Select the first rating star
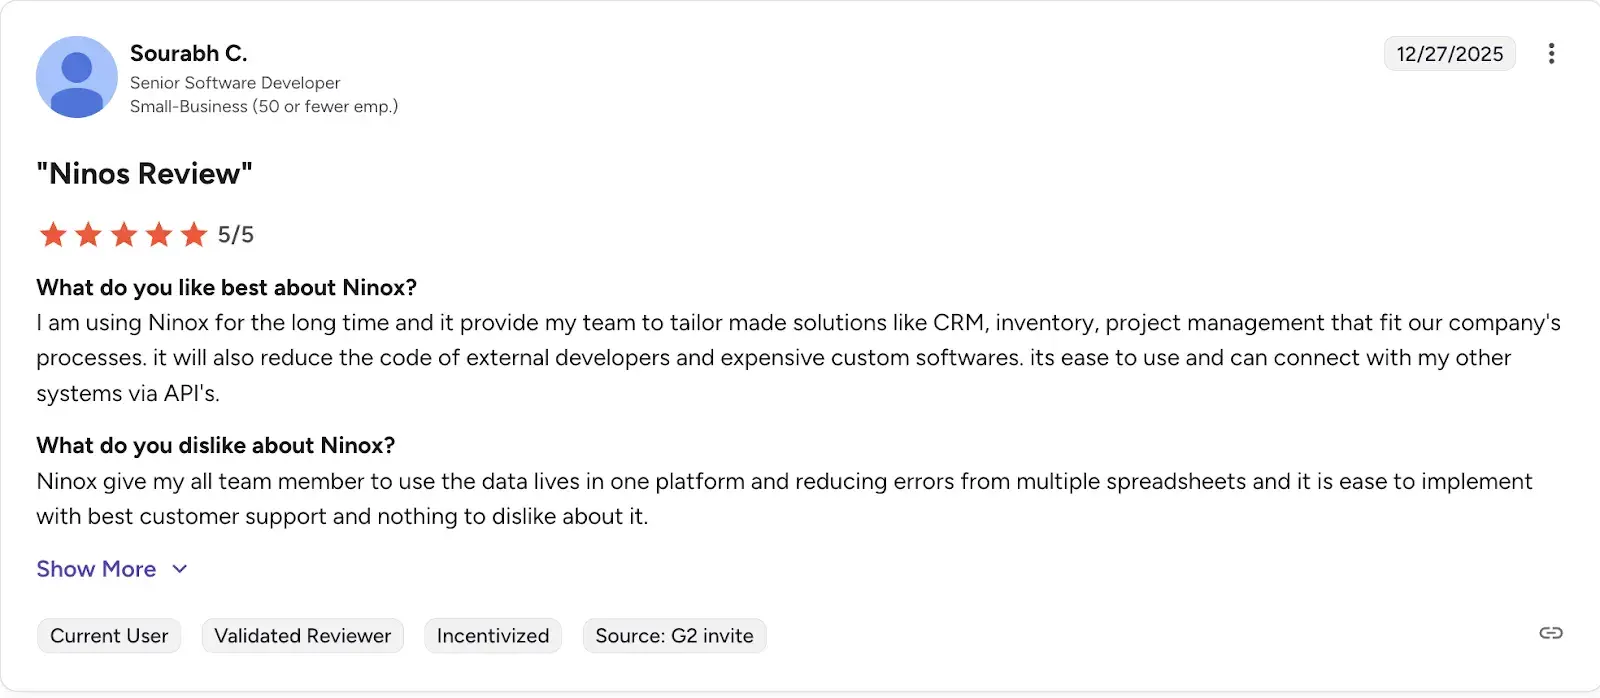1600x698 pixels. pos(53,234)
